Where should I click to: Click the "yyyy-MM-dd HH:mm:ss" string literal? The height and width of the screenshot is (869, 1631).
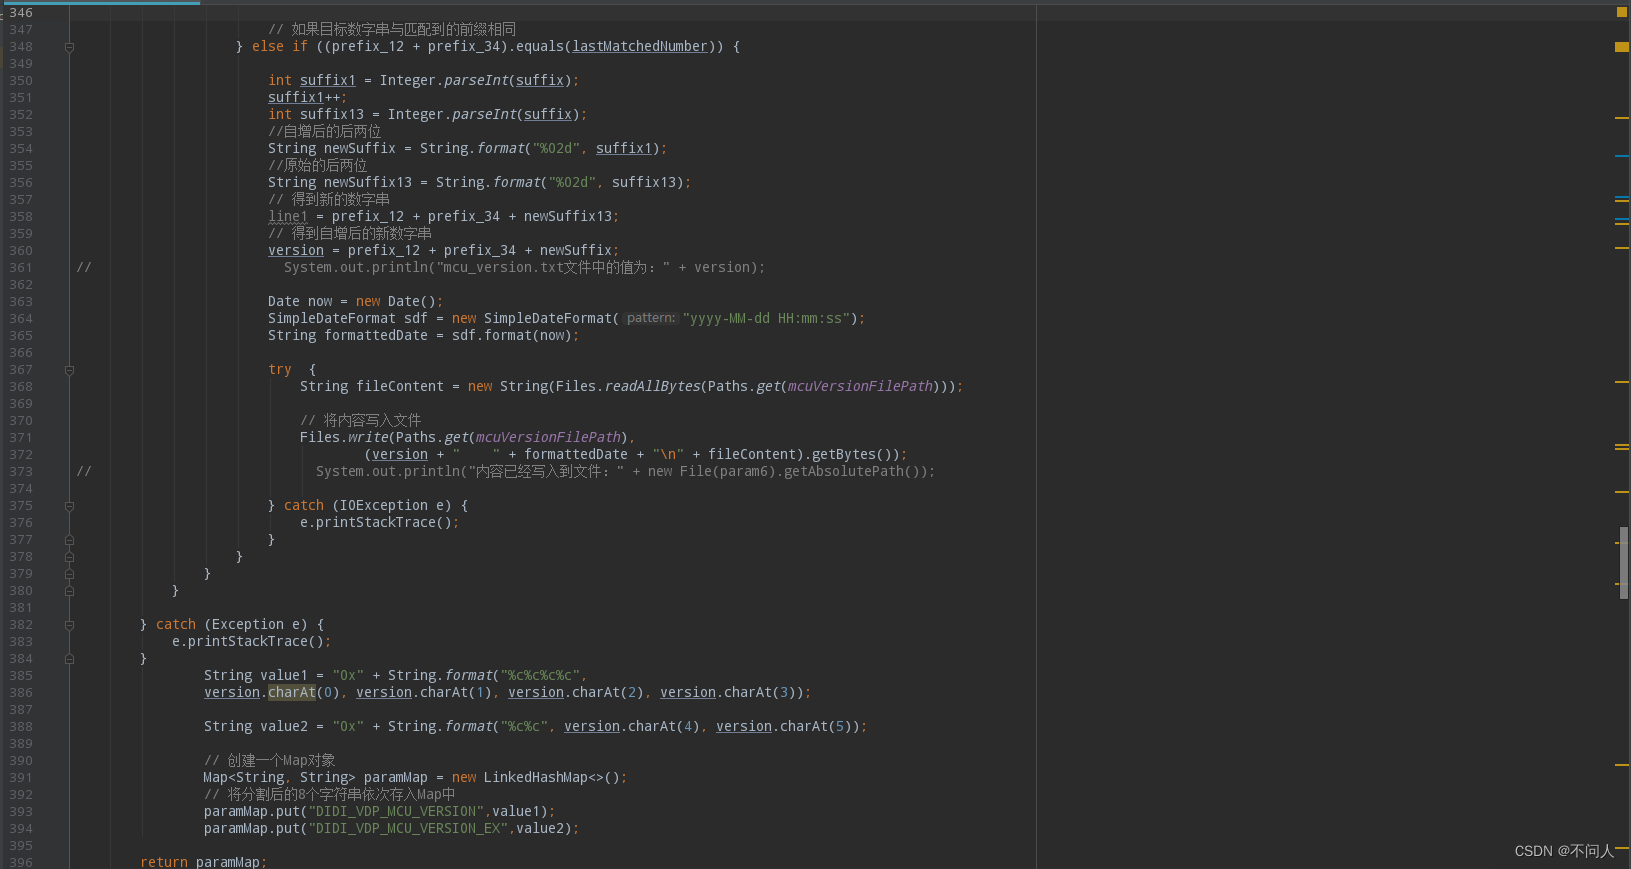(x=767, y=319)
